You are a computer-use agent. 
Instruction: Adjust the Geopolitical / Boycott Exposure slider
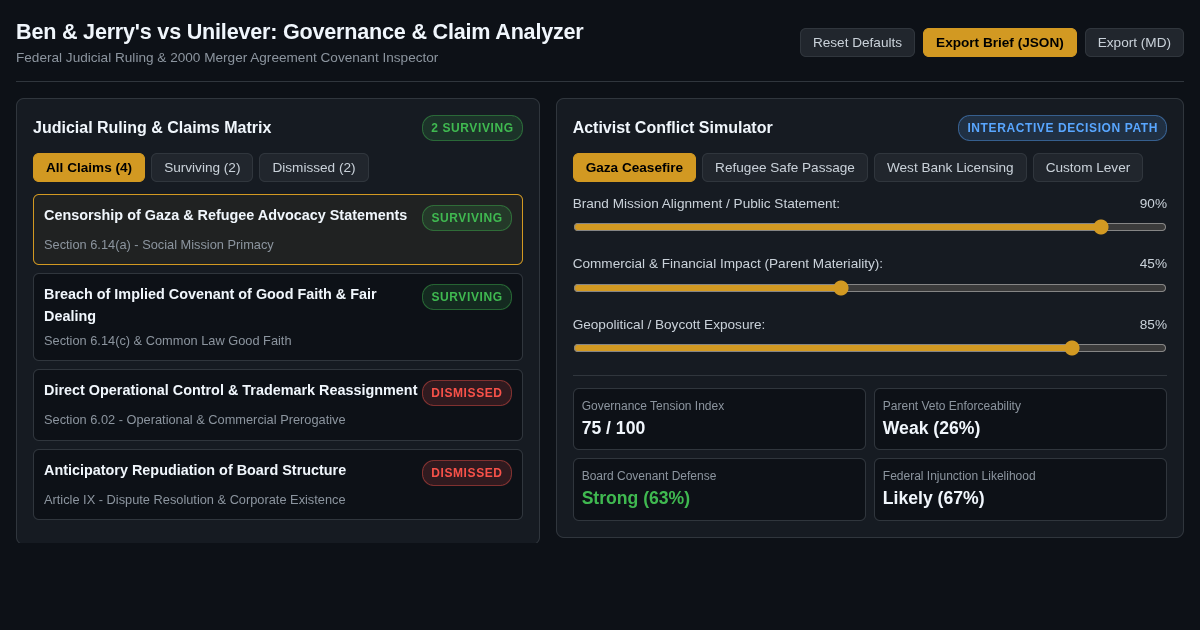click(x=870, y=348)
